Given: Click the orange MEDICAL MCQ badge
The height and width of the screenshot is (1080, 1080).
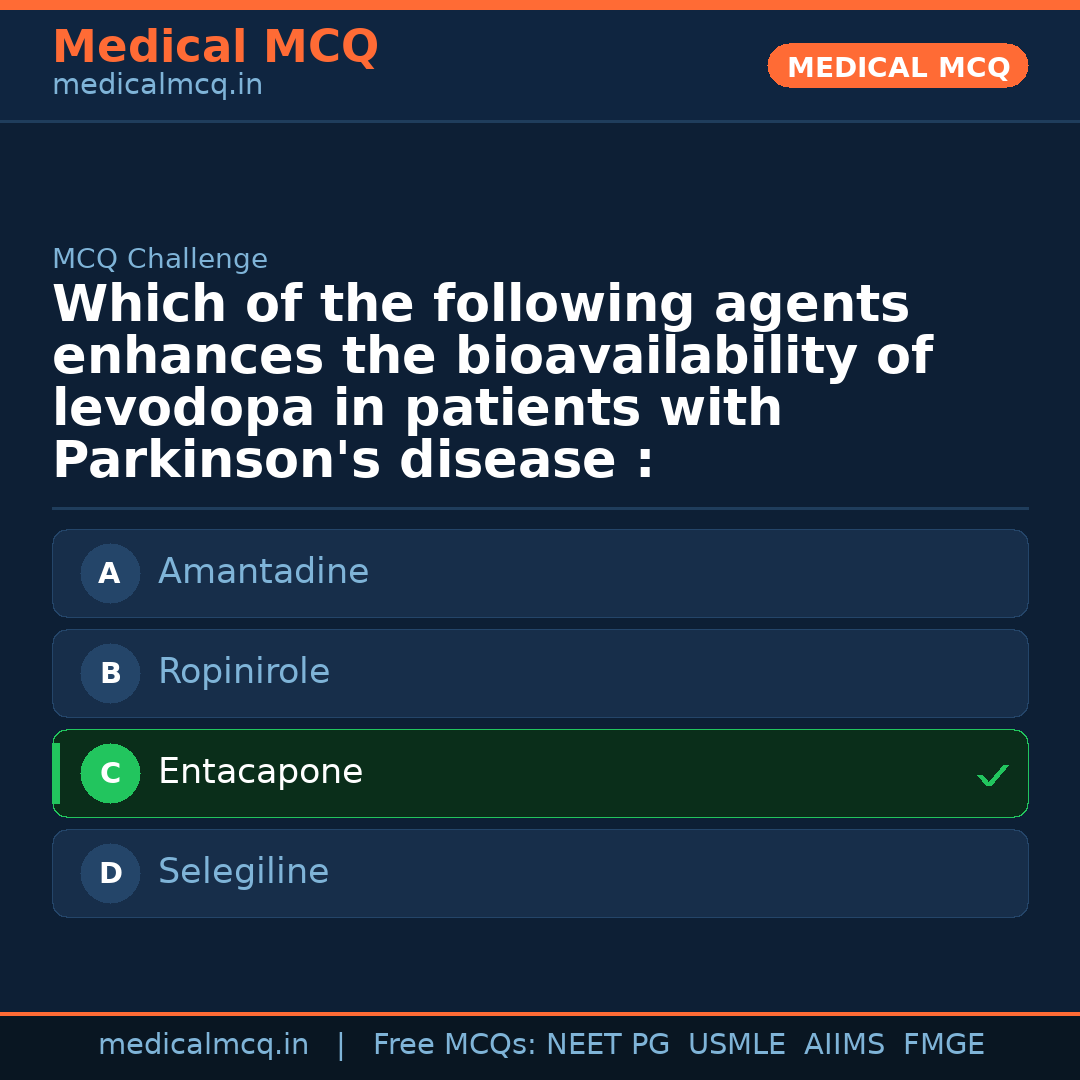Looking at the screenshot, I should tap(898, 67).
